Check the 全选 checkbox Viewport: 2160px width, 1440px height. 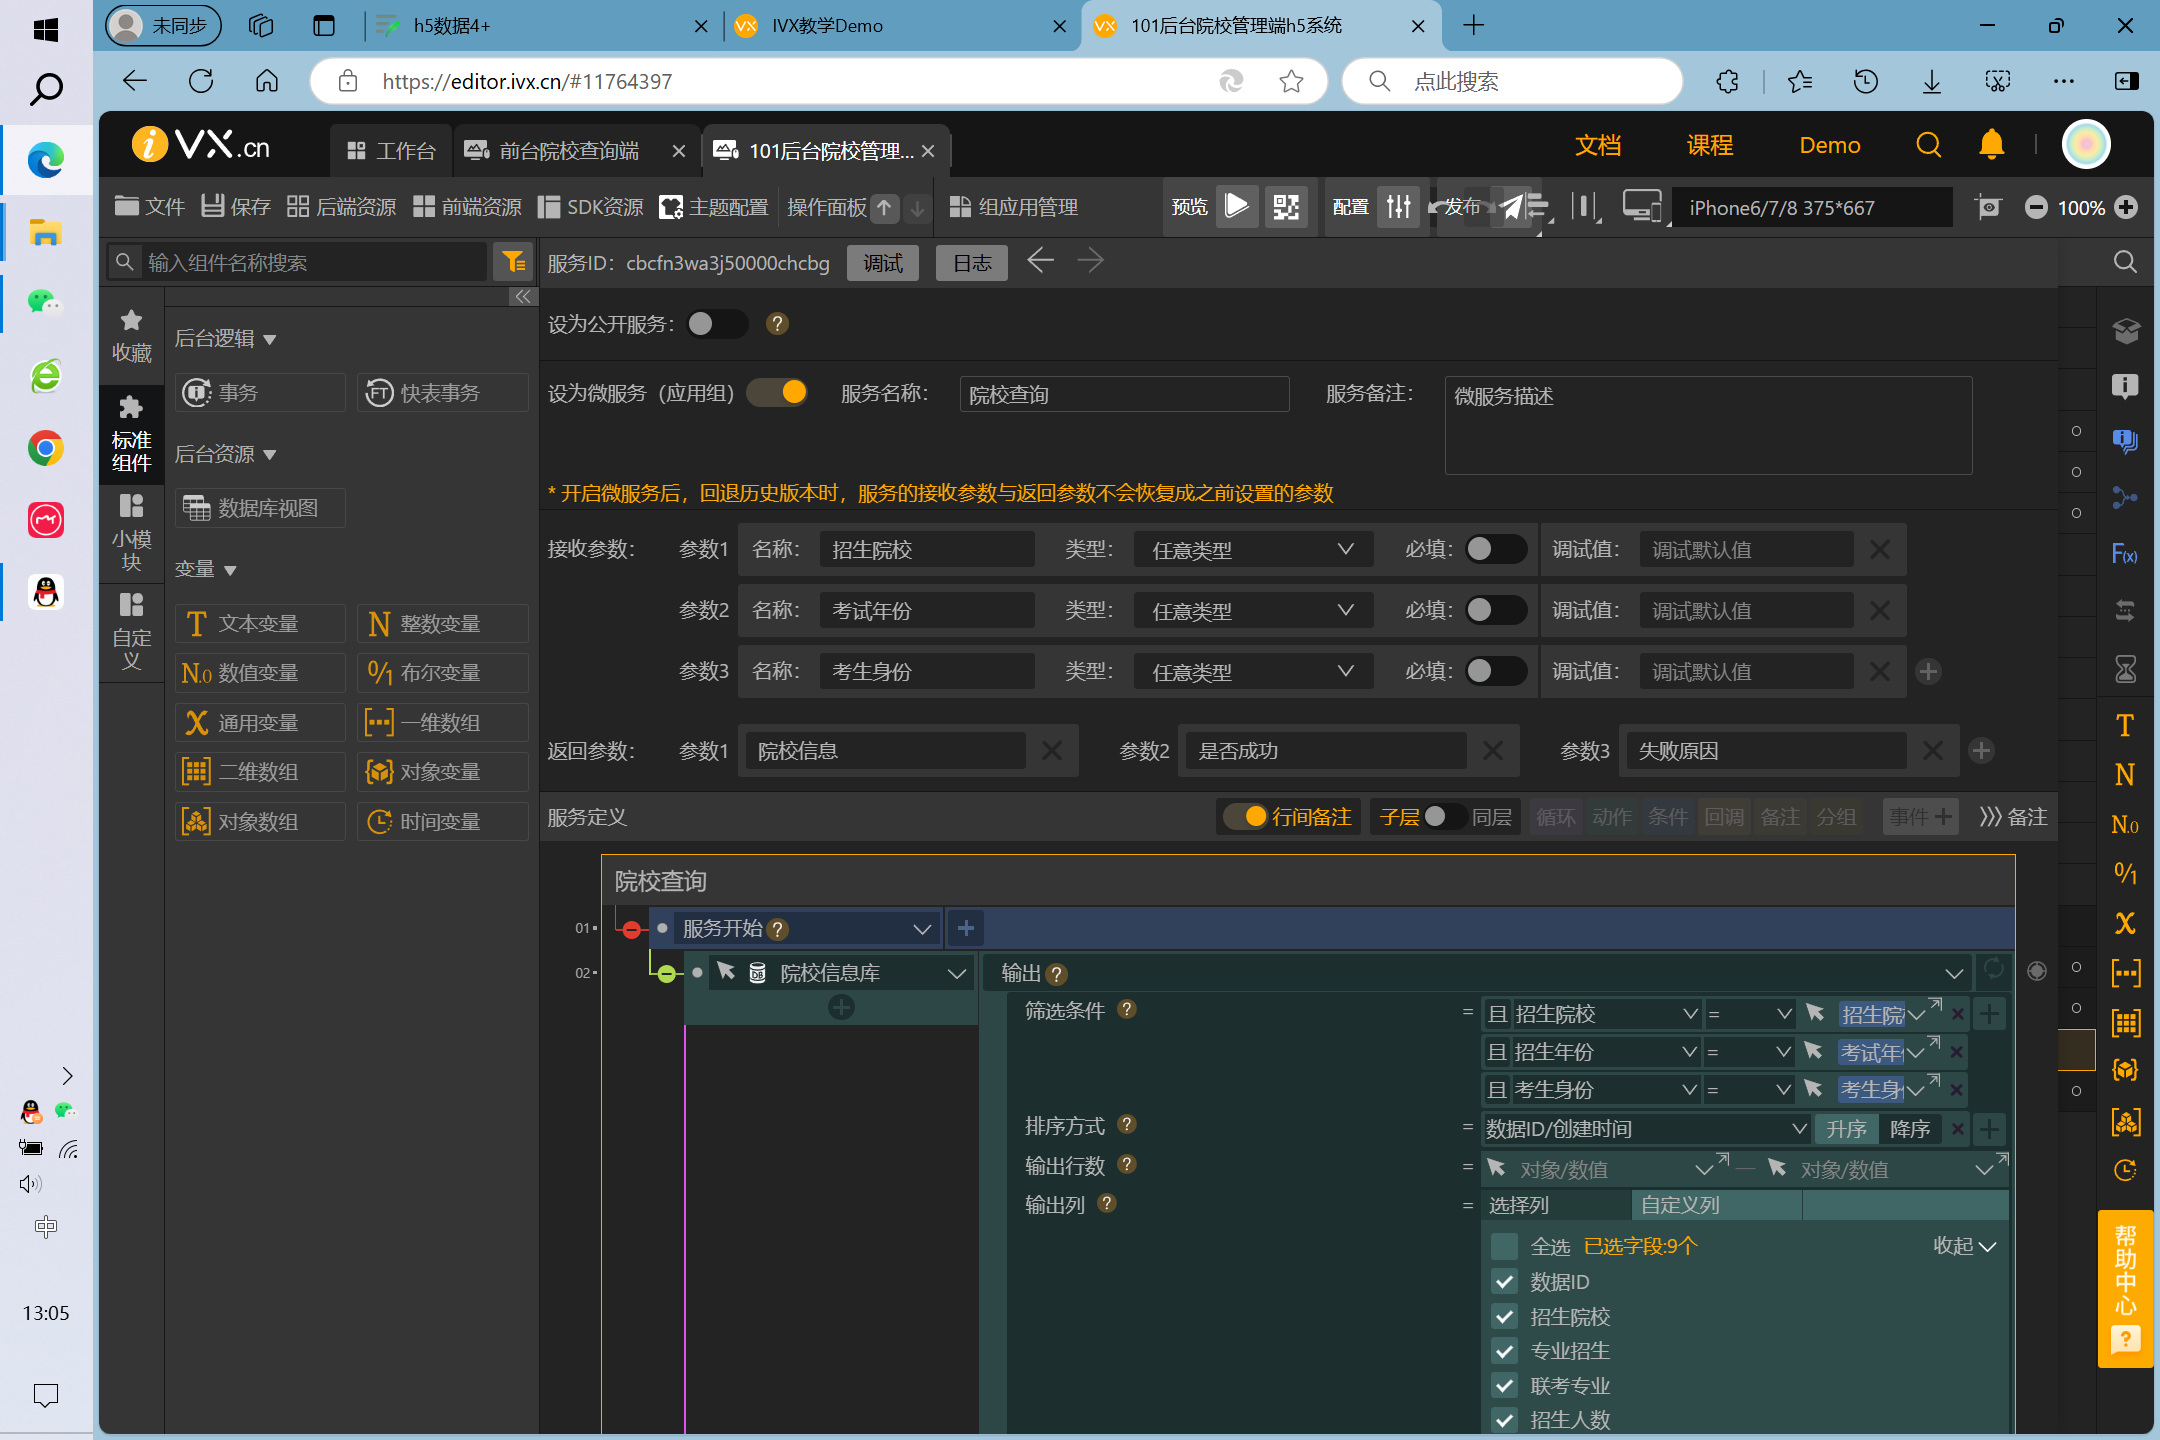pos(1504,1246)
